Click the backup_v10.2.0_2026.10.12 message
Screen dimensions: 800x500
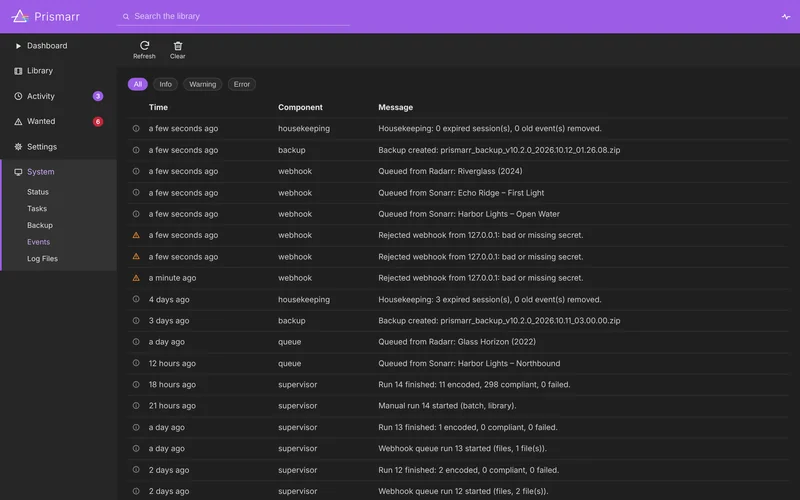coord(499,150)
